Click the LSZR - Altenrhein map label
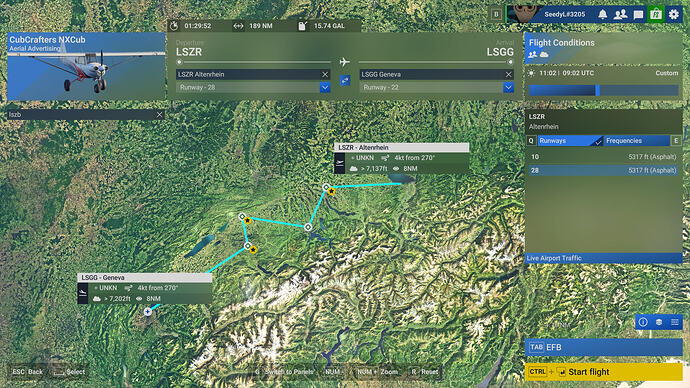The width and height of the screenshot is (690, 388). (401, 147)
